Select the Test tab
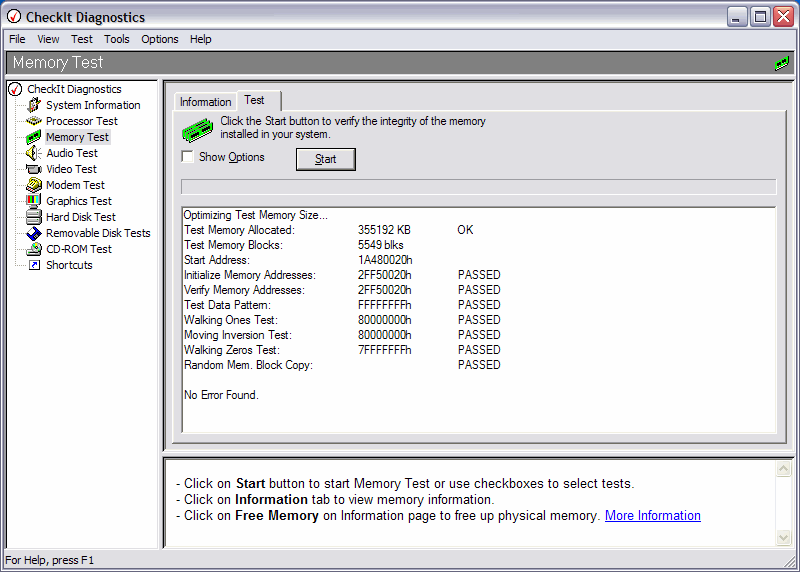800x572 pixels. (258, 100)
